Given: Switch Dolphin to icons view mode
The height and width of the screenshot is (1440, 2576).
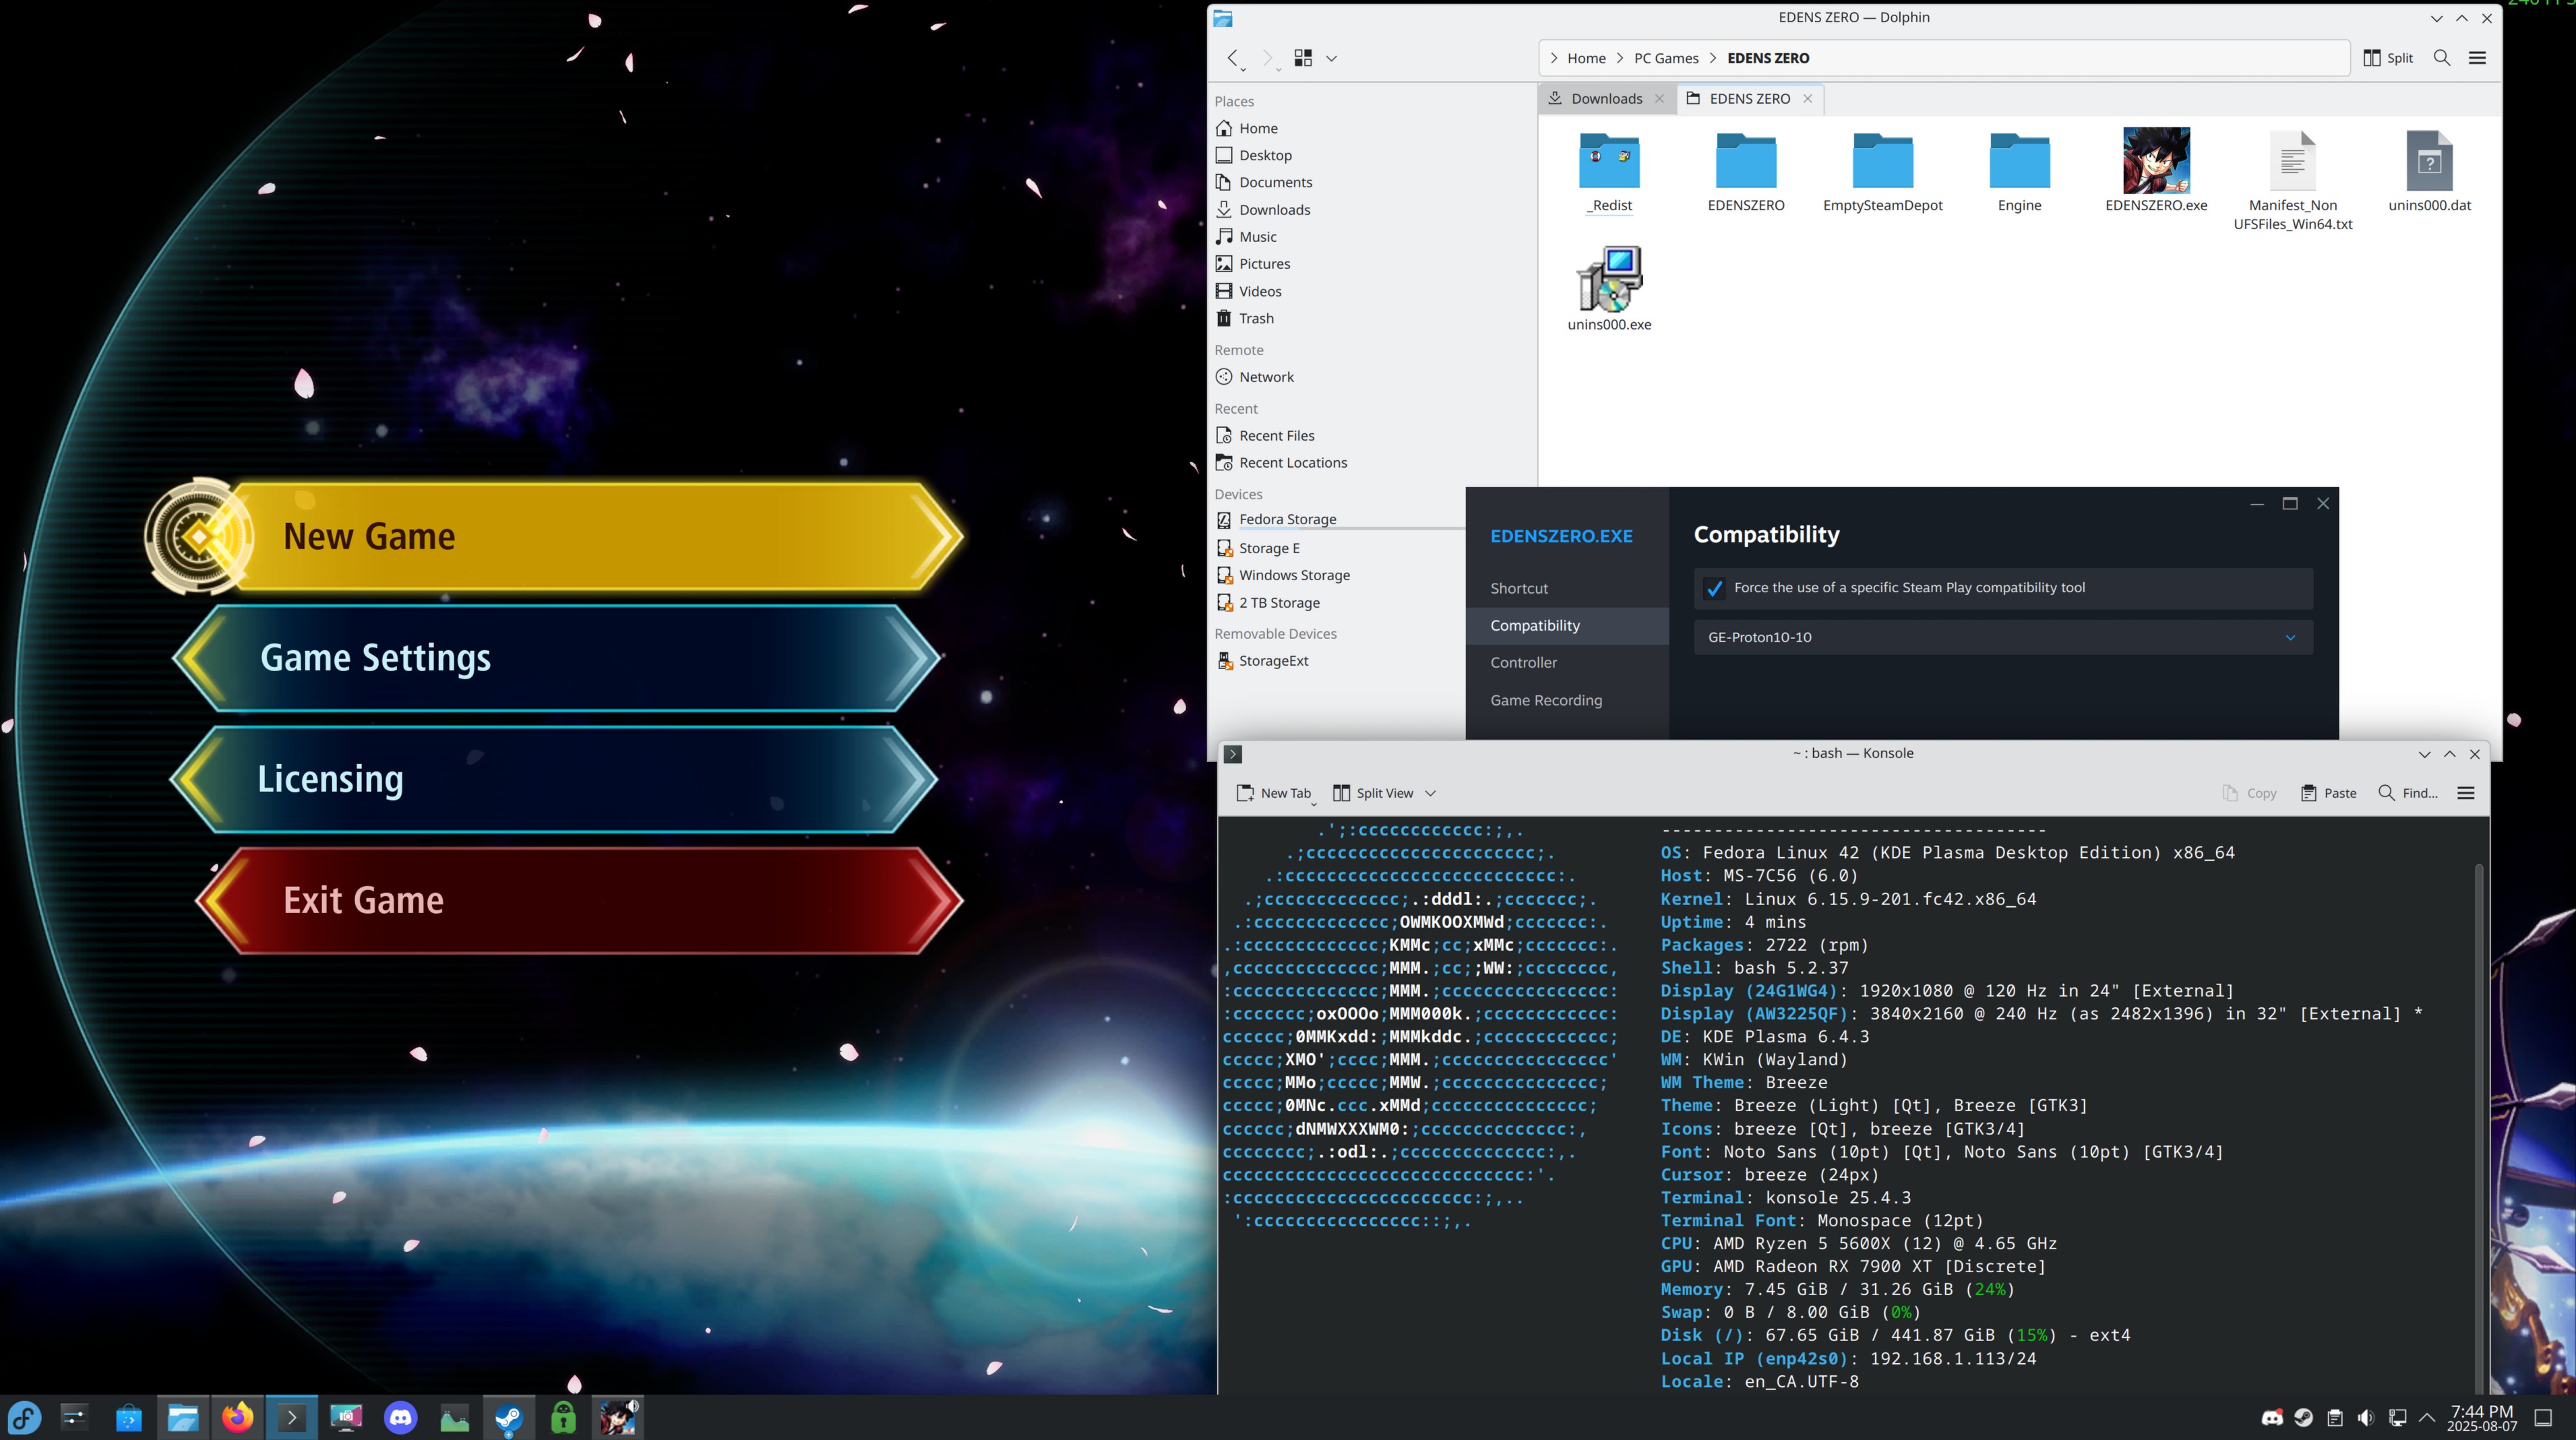Looking at the screenshot, I should click(x=1303, y=58).
